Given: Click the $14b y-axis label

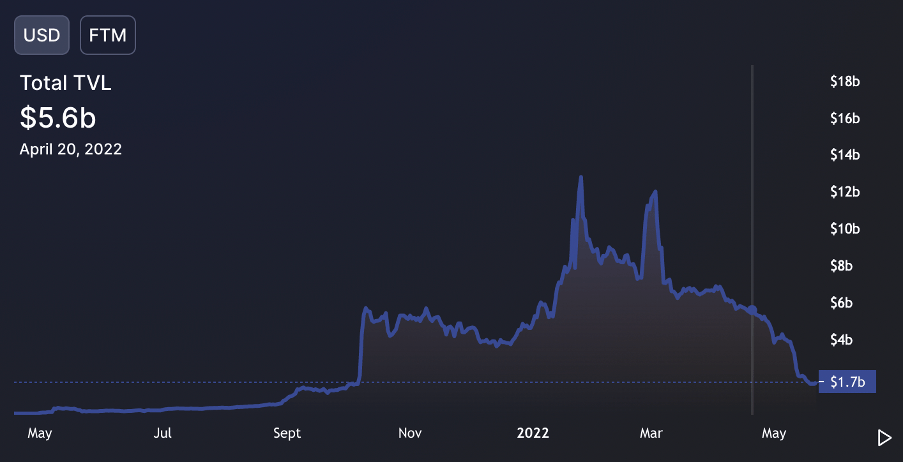Looking at the screenshot, I should pos(845,155).
